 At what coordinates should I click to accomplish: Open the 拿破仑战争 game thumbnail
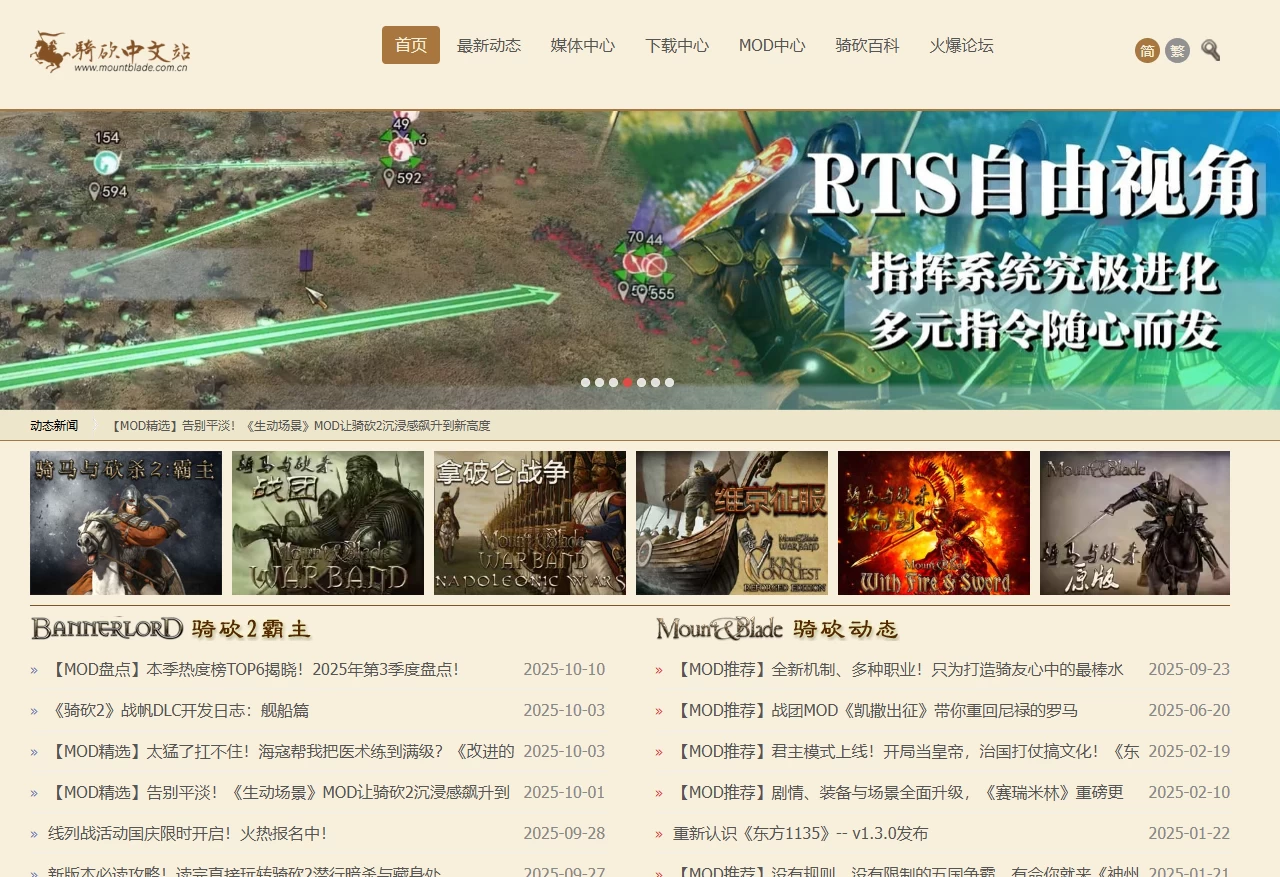(530, 523)
